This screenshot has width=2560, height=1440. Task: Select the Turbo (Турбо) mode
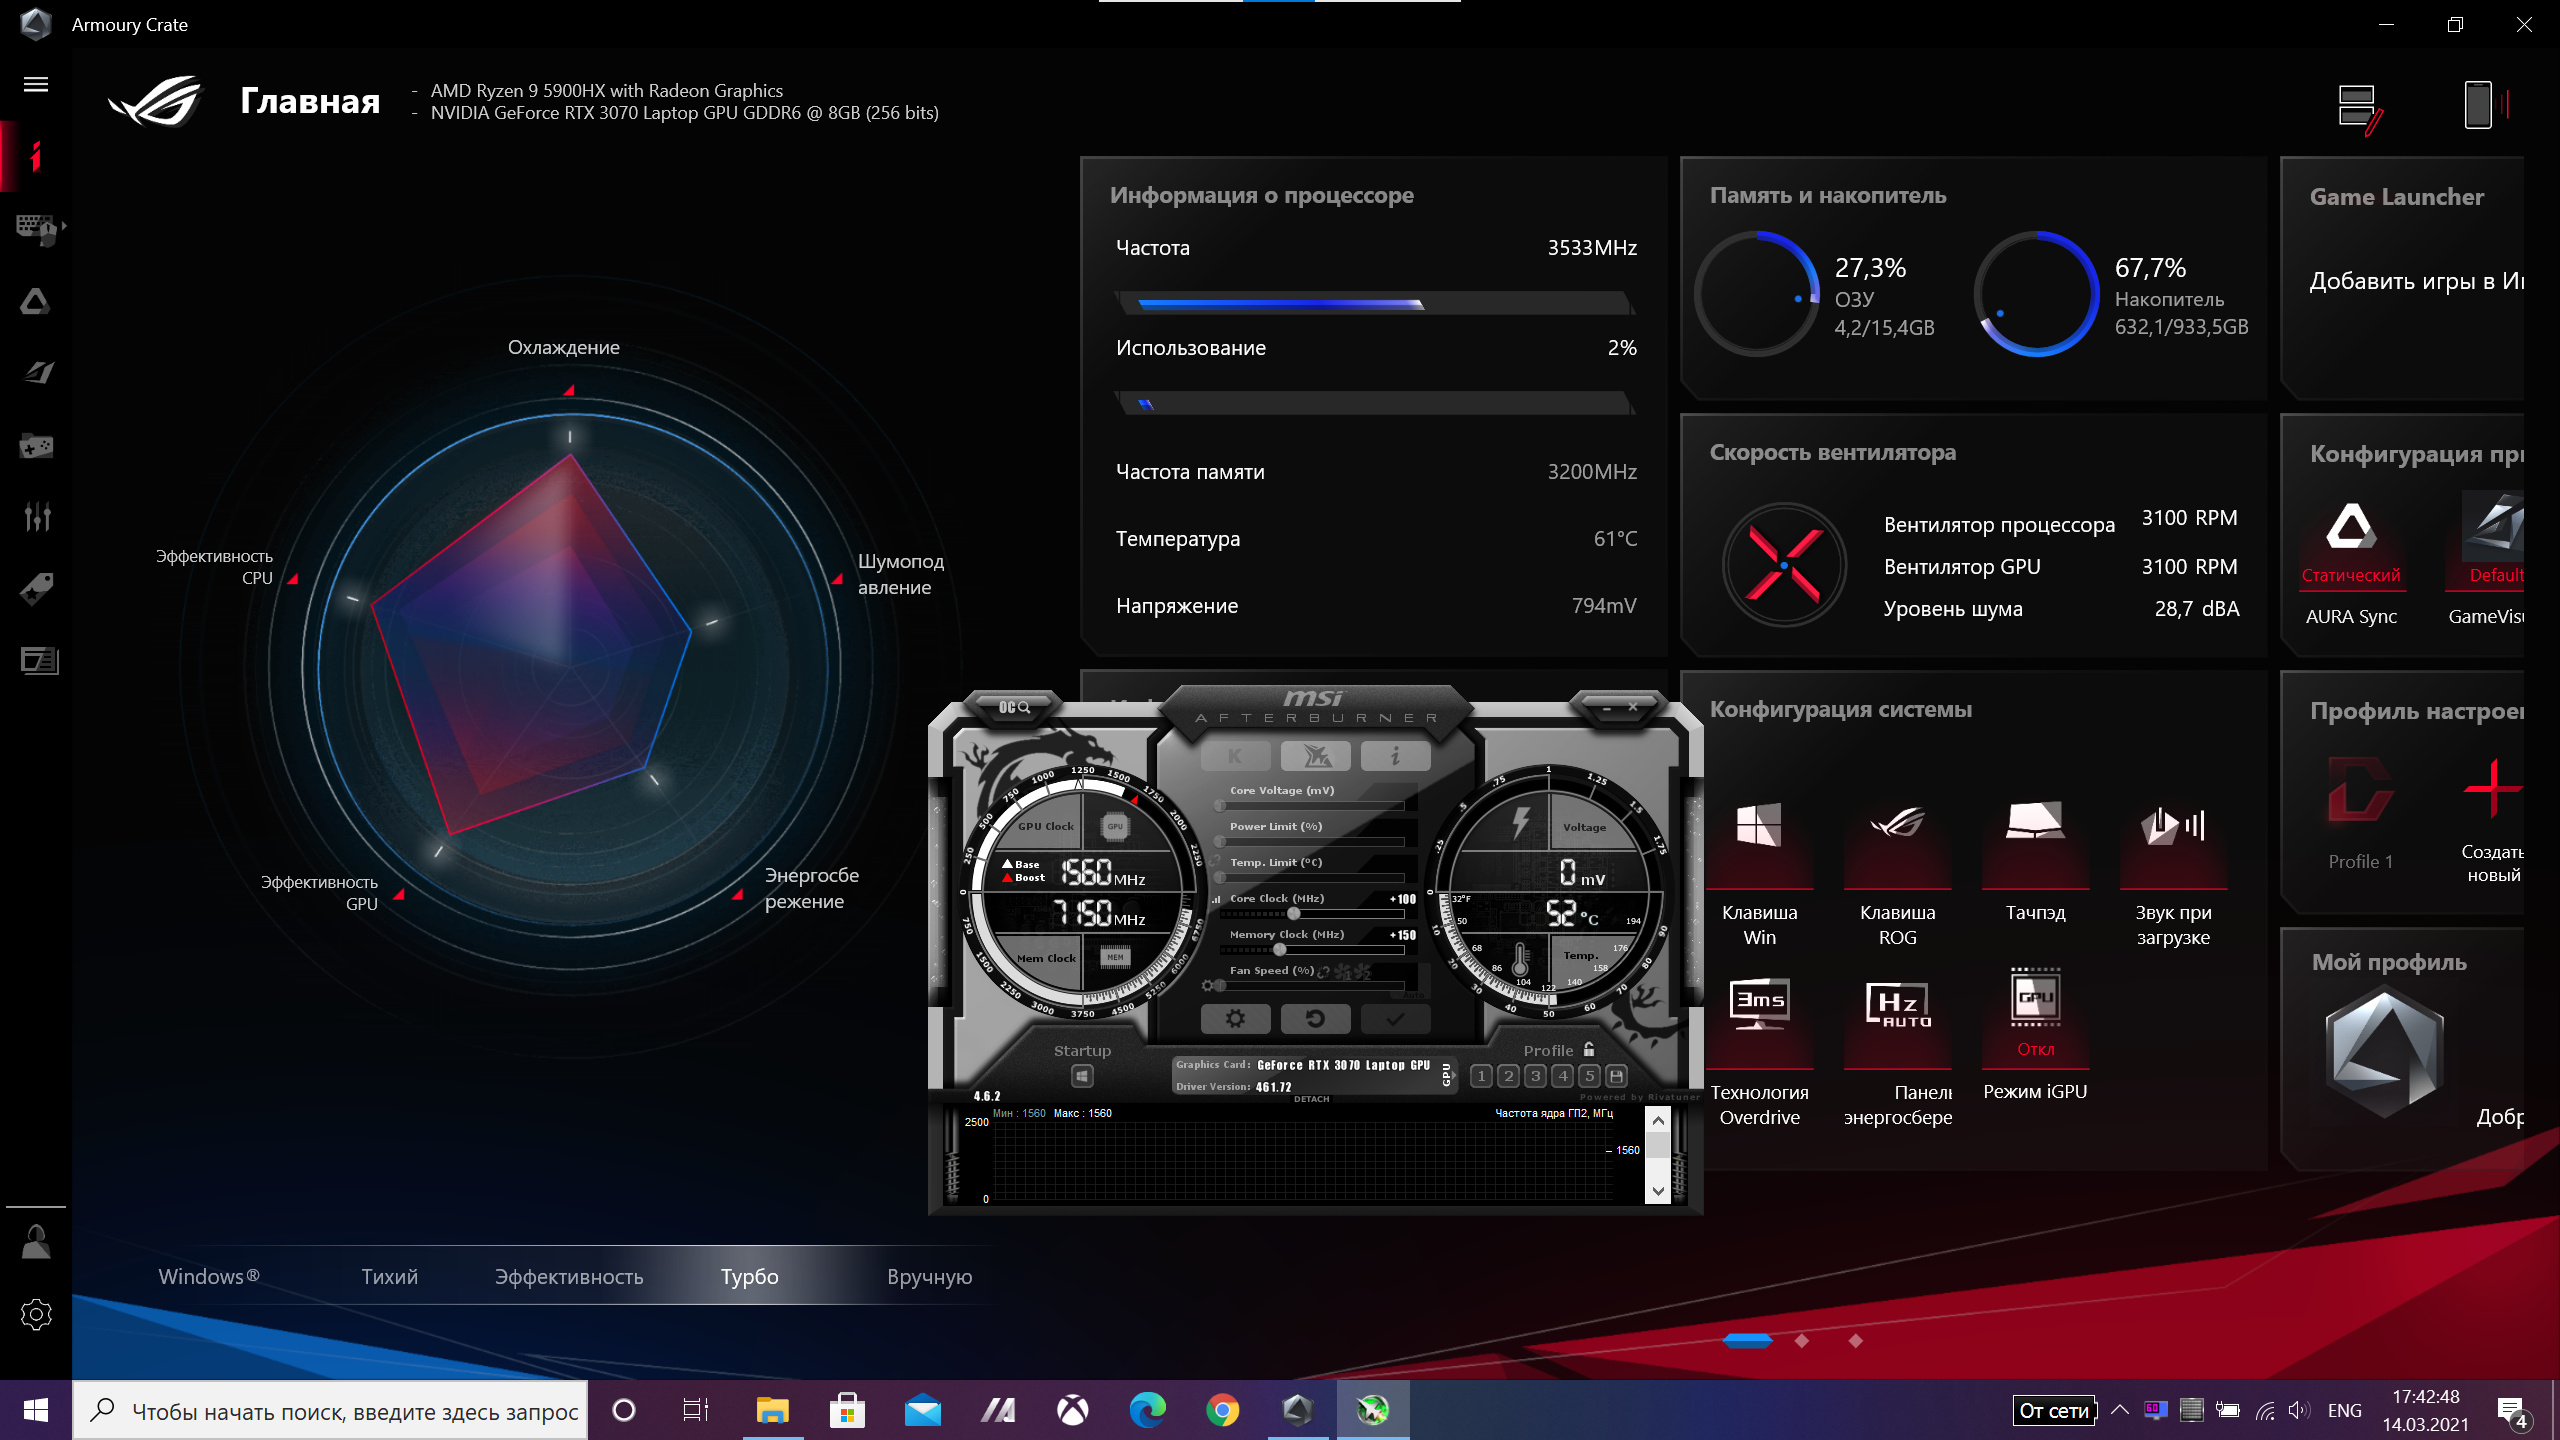(750, 1276)
